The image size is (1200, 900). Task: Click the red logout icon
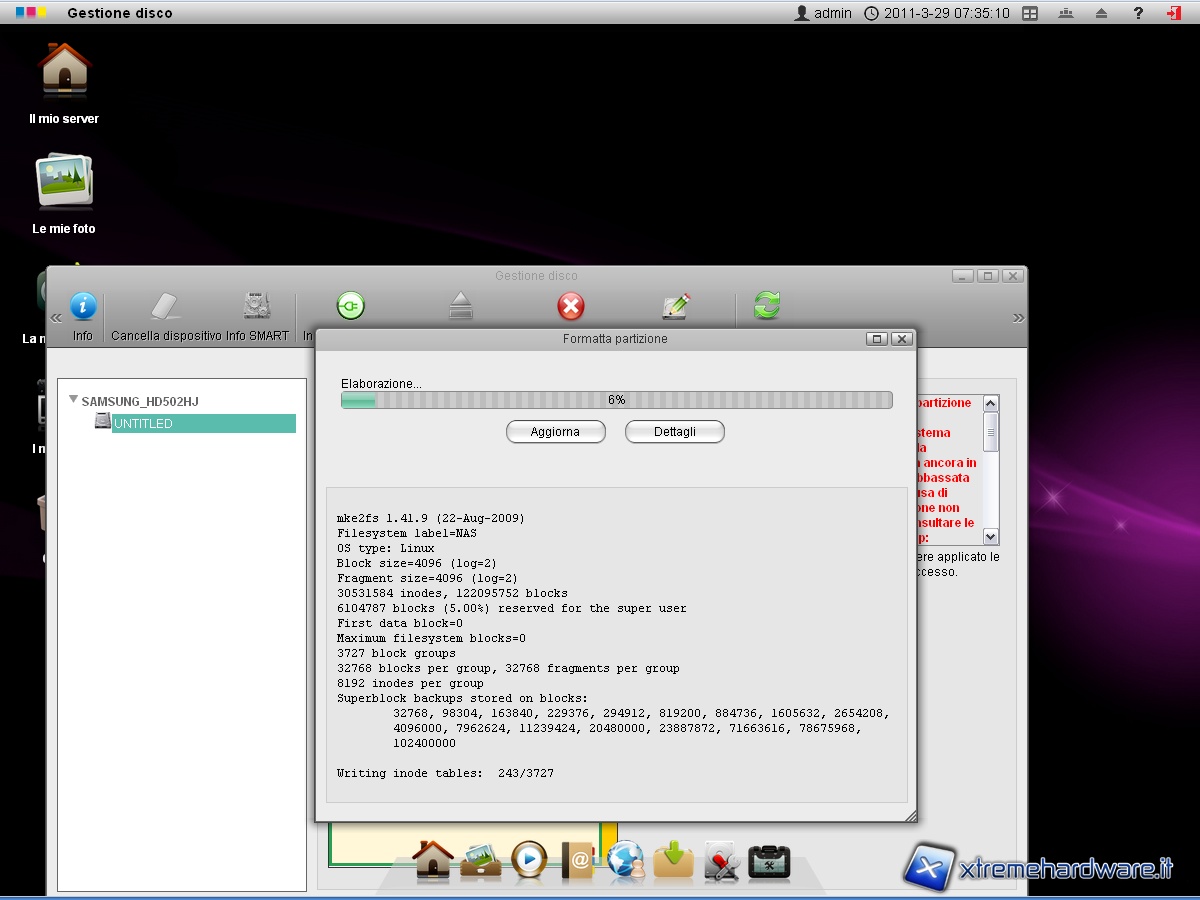(x=1173, y=13)
